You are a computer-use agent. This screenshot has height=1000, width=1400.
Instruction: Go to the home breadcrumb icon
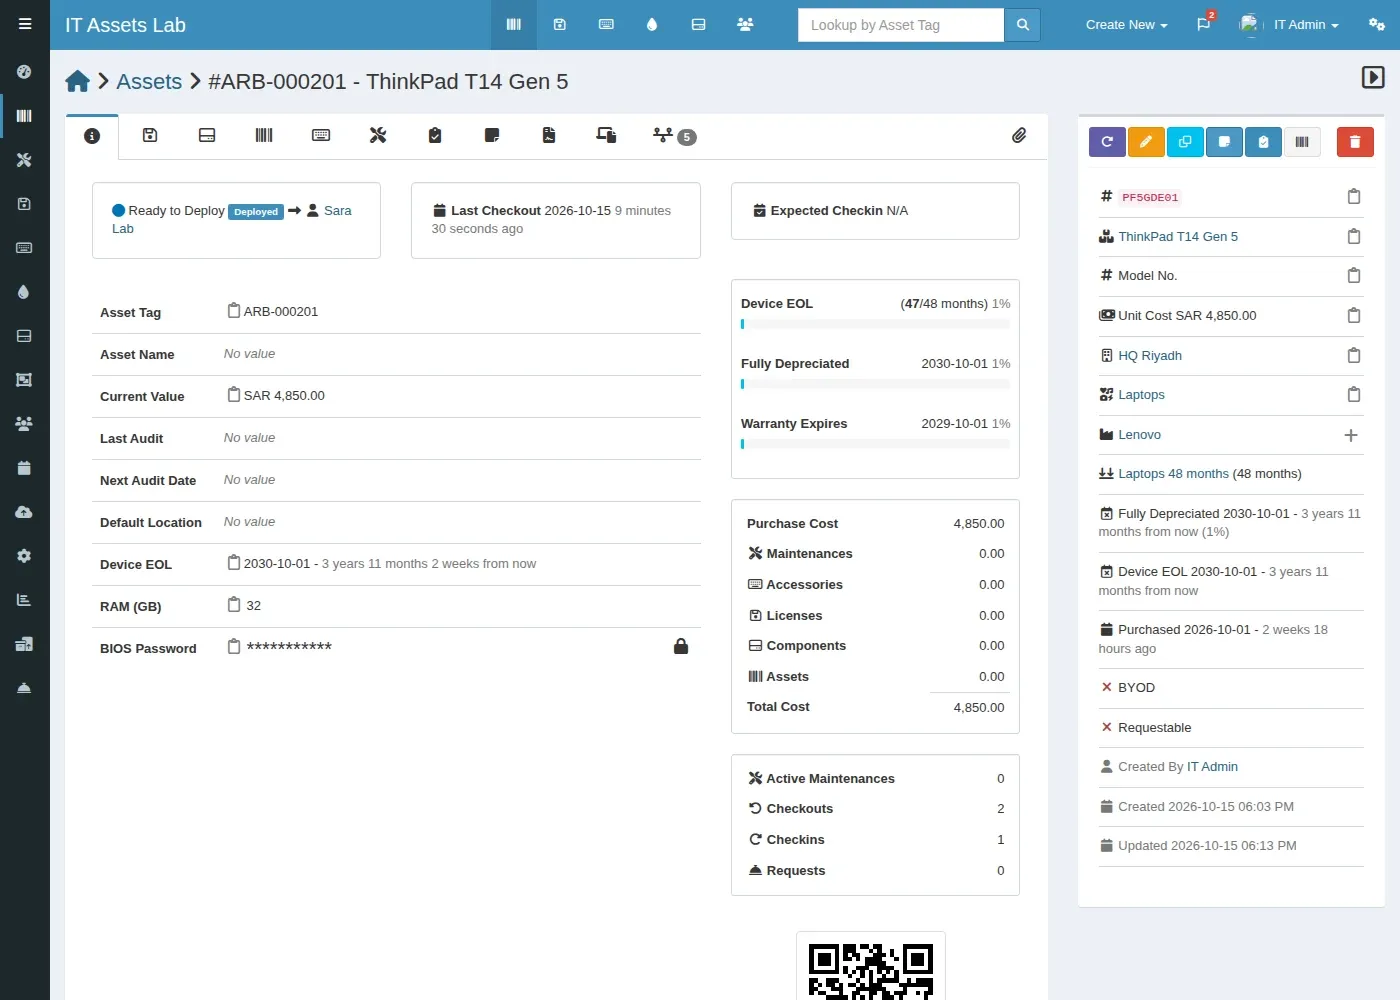78,82
